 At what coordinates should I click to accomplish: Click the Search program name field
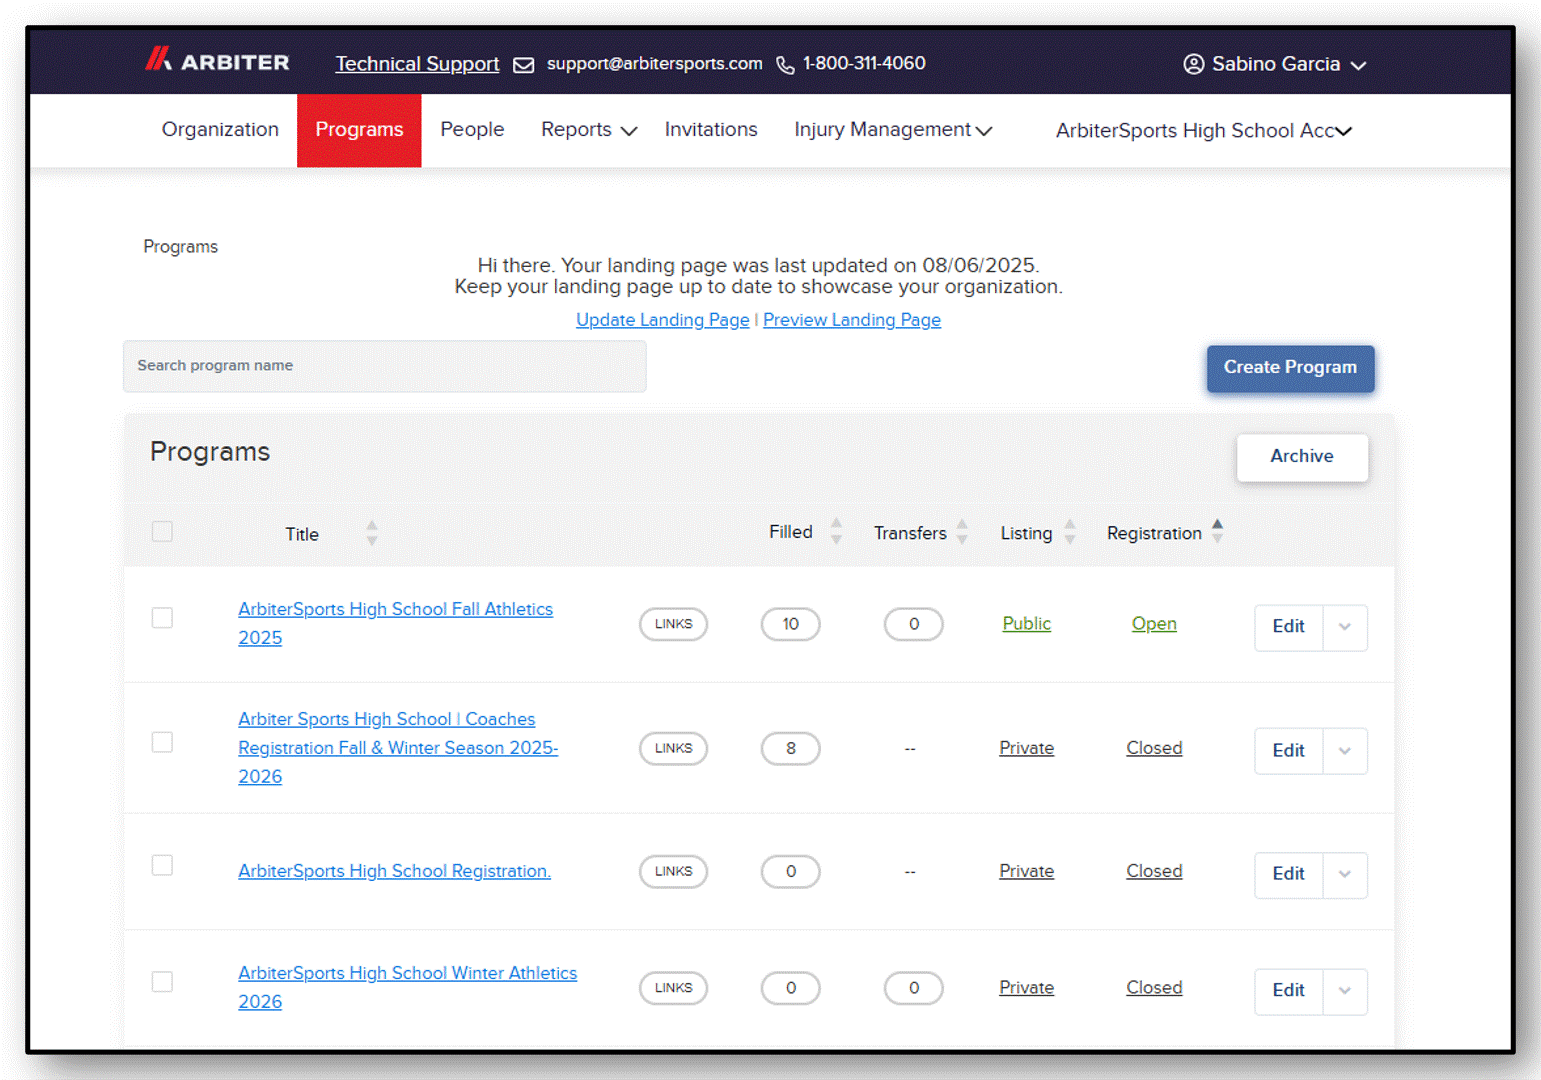[385, 366]
